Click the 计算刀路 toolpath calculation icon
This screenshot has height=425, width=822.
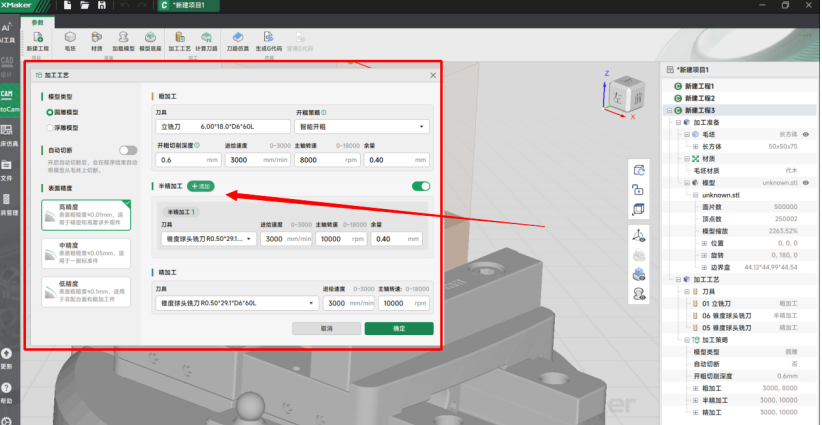tap(207, 39)
